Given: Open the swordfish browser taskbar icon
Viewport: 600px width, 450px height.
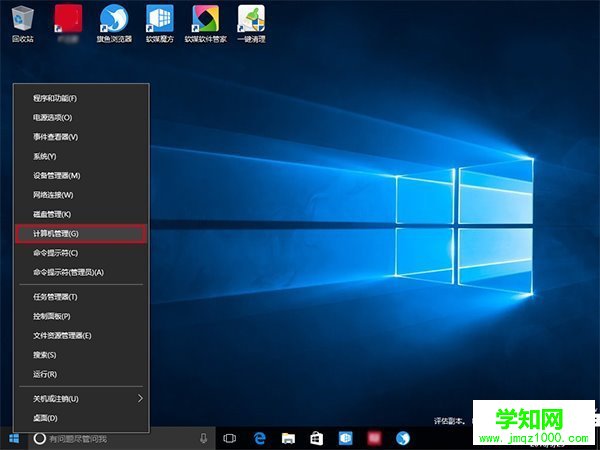Looking at the screenshot, I should 403,439.
